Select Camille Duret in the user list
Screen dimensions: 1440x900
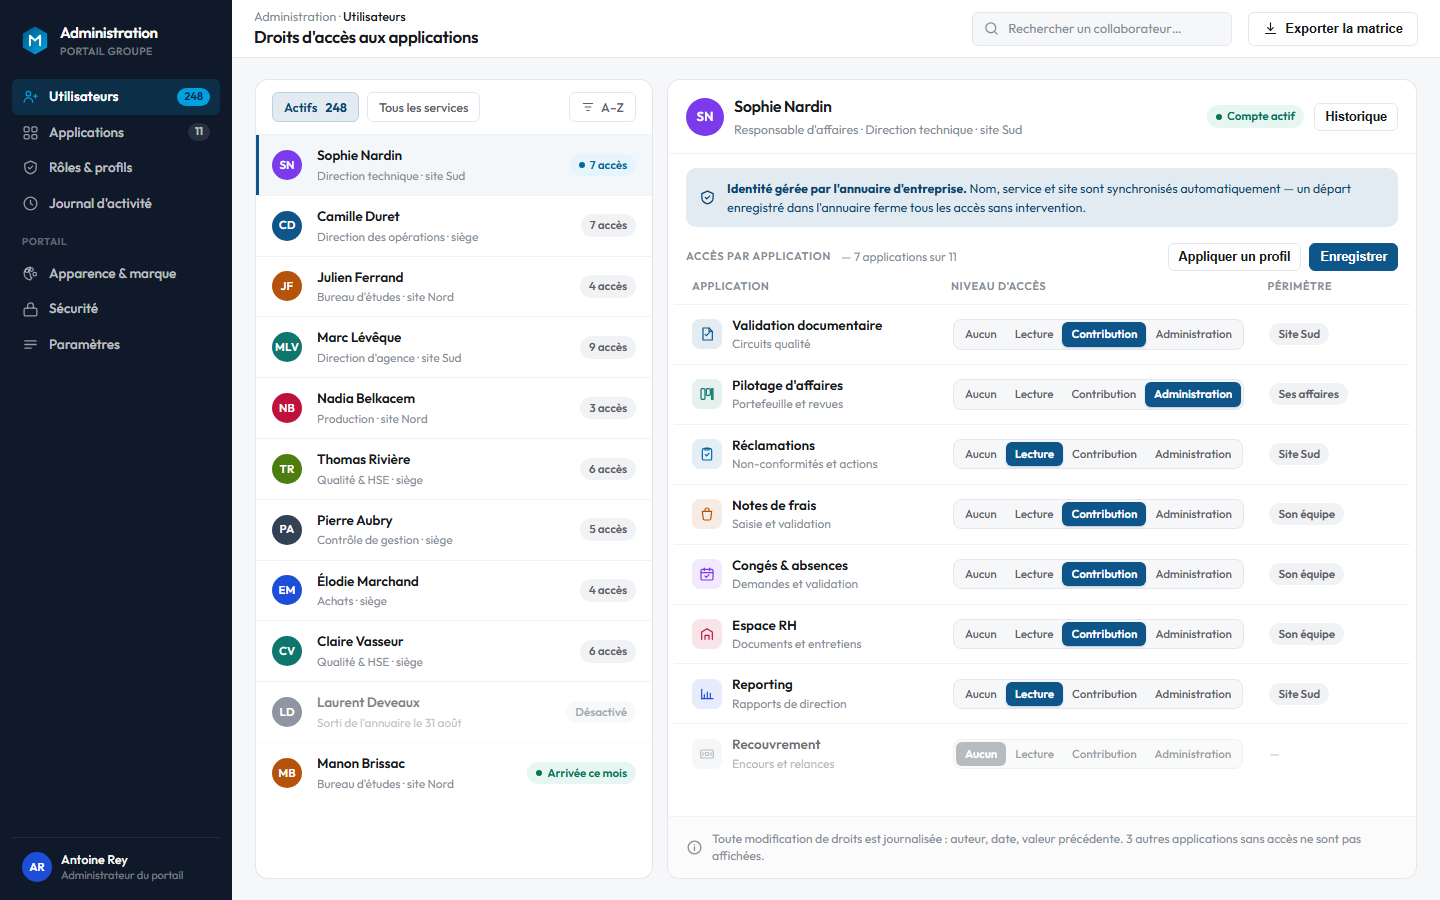pos(454,226)
